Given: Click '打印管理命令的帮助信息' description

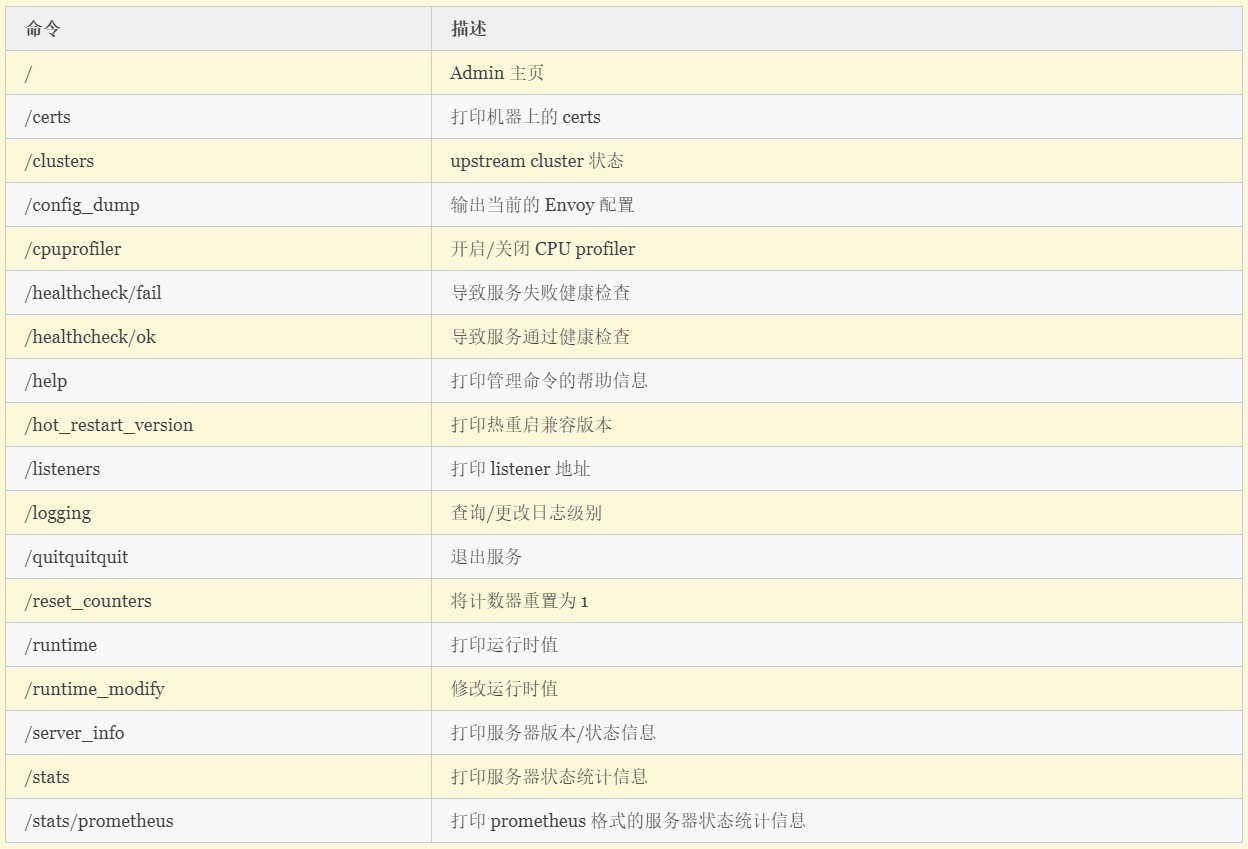Looking at the screenshot, I should click(x=549, y=381).
